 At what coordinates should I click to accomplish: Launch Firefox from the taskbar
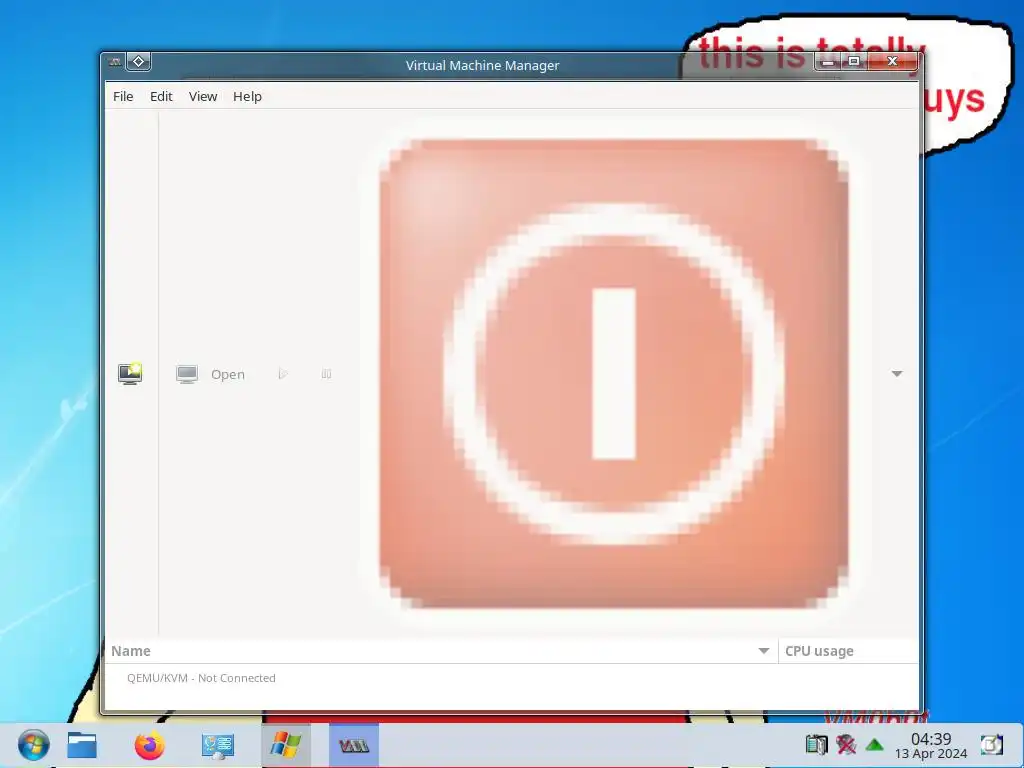150,745
